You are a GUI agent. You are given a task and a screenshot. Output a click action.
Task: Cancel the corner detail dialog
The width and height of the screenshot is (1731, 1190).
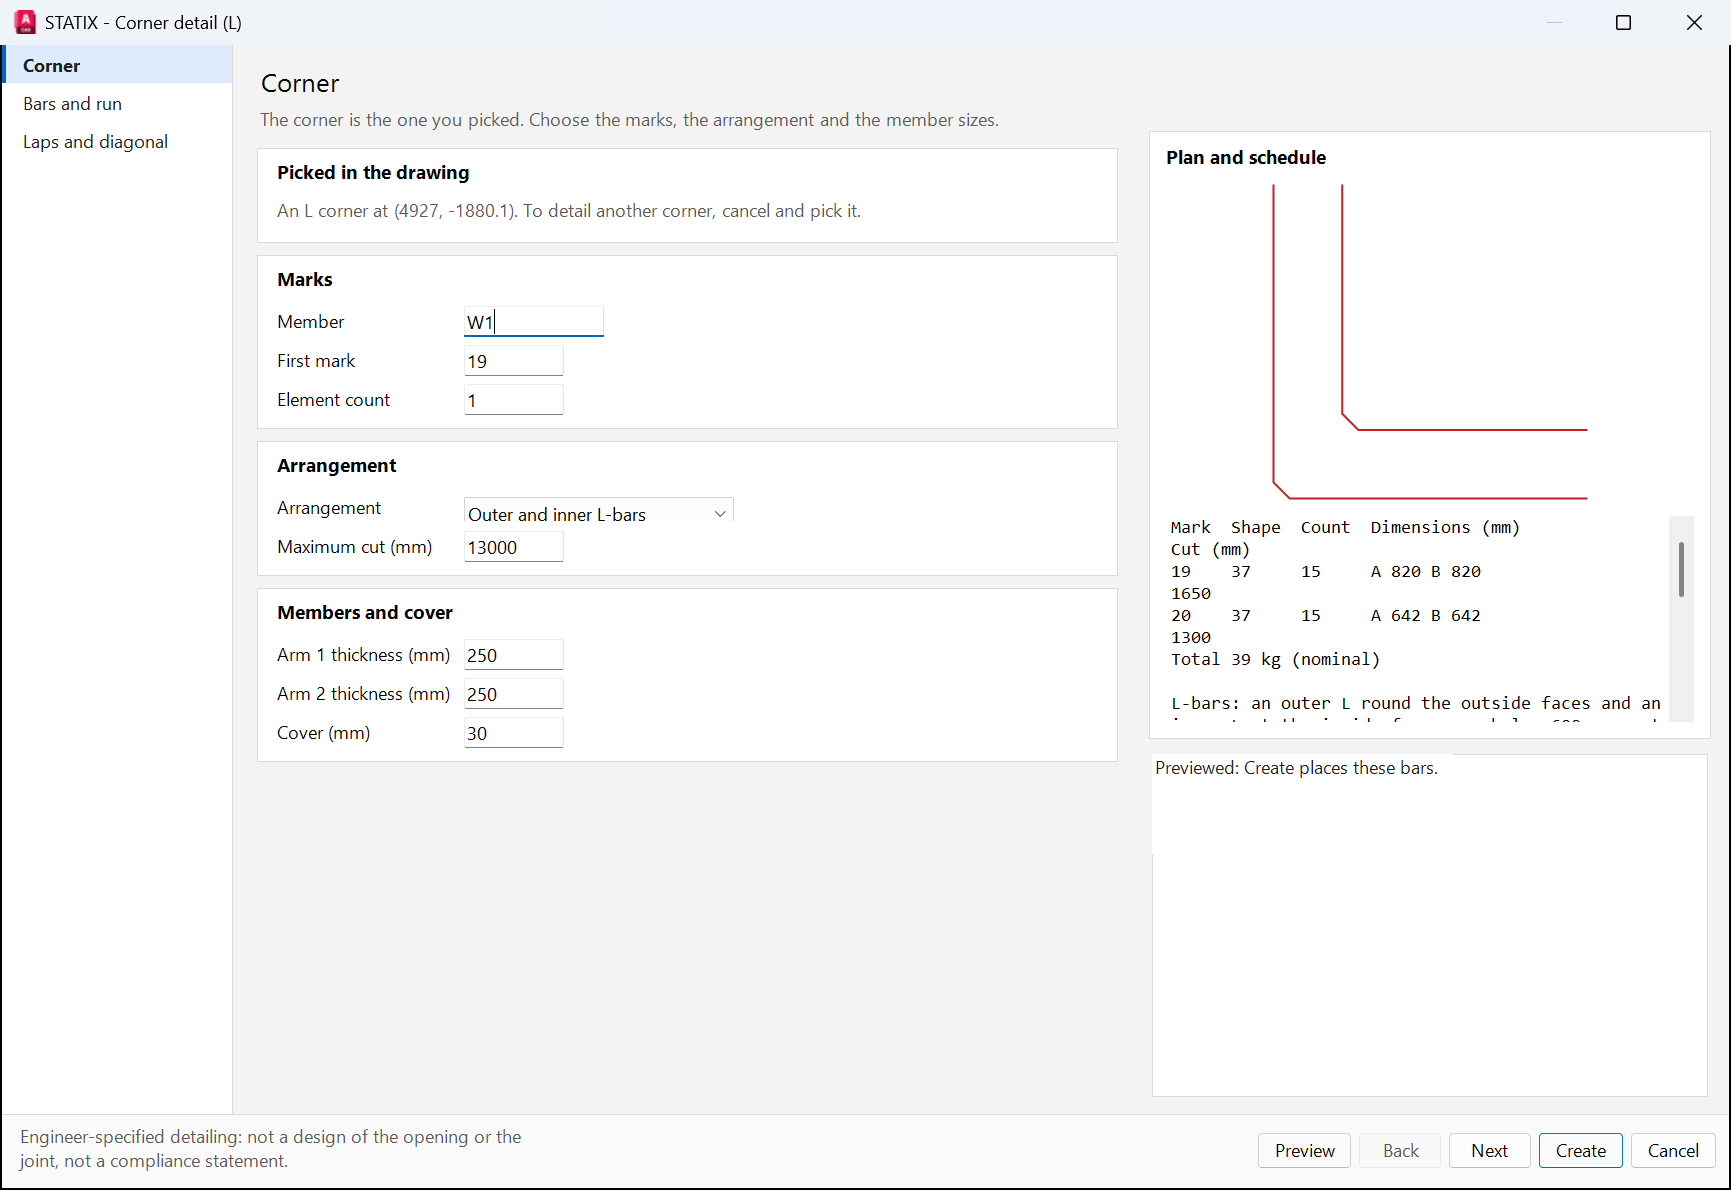[x=1673, y=1151]
